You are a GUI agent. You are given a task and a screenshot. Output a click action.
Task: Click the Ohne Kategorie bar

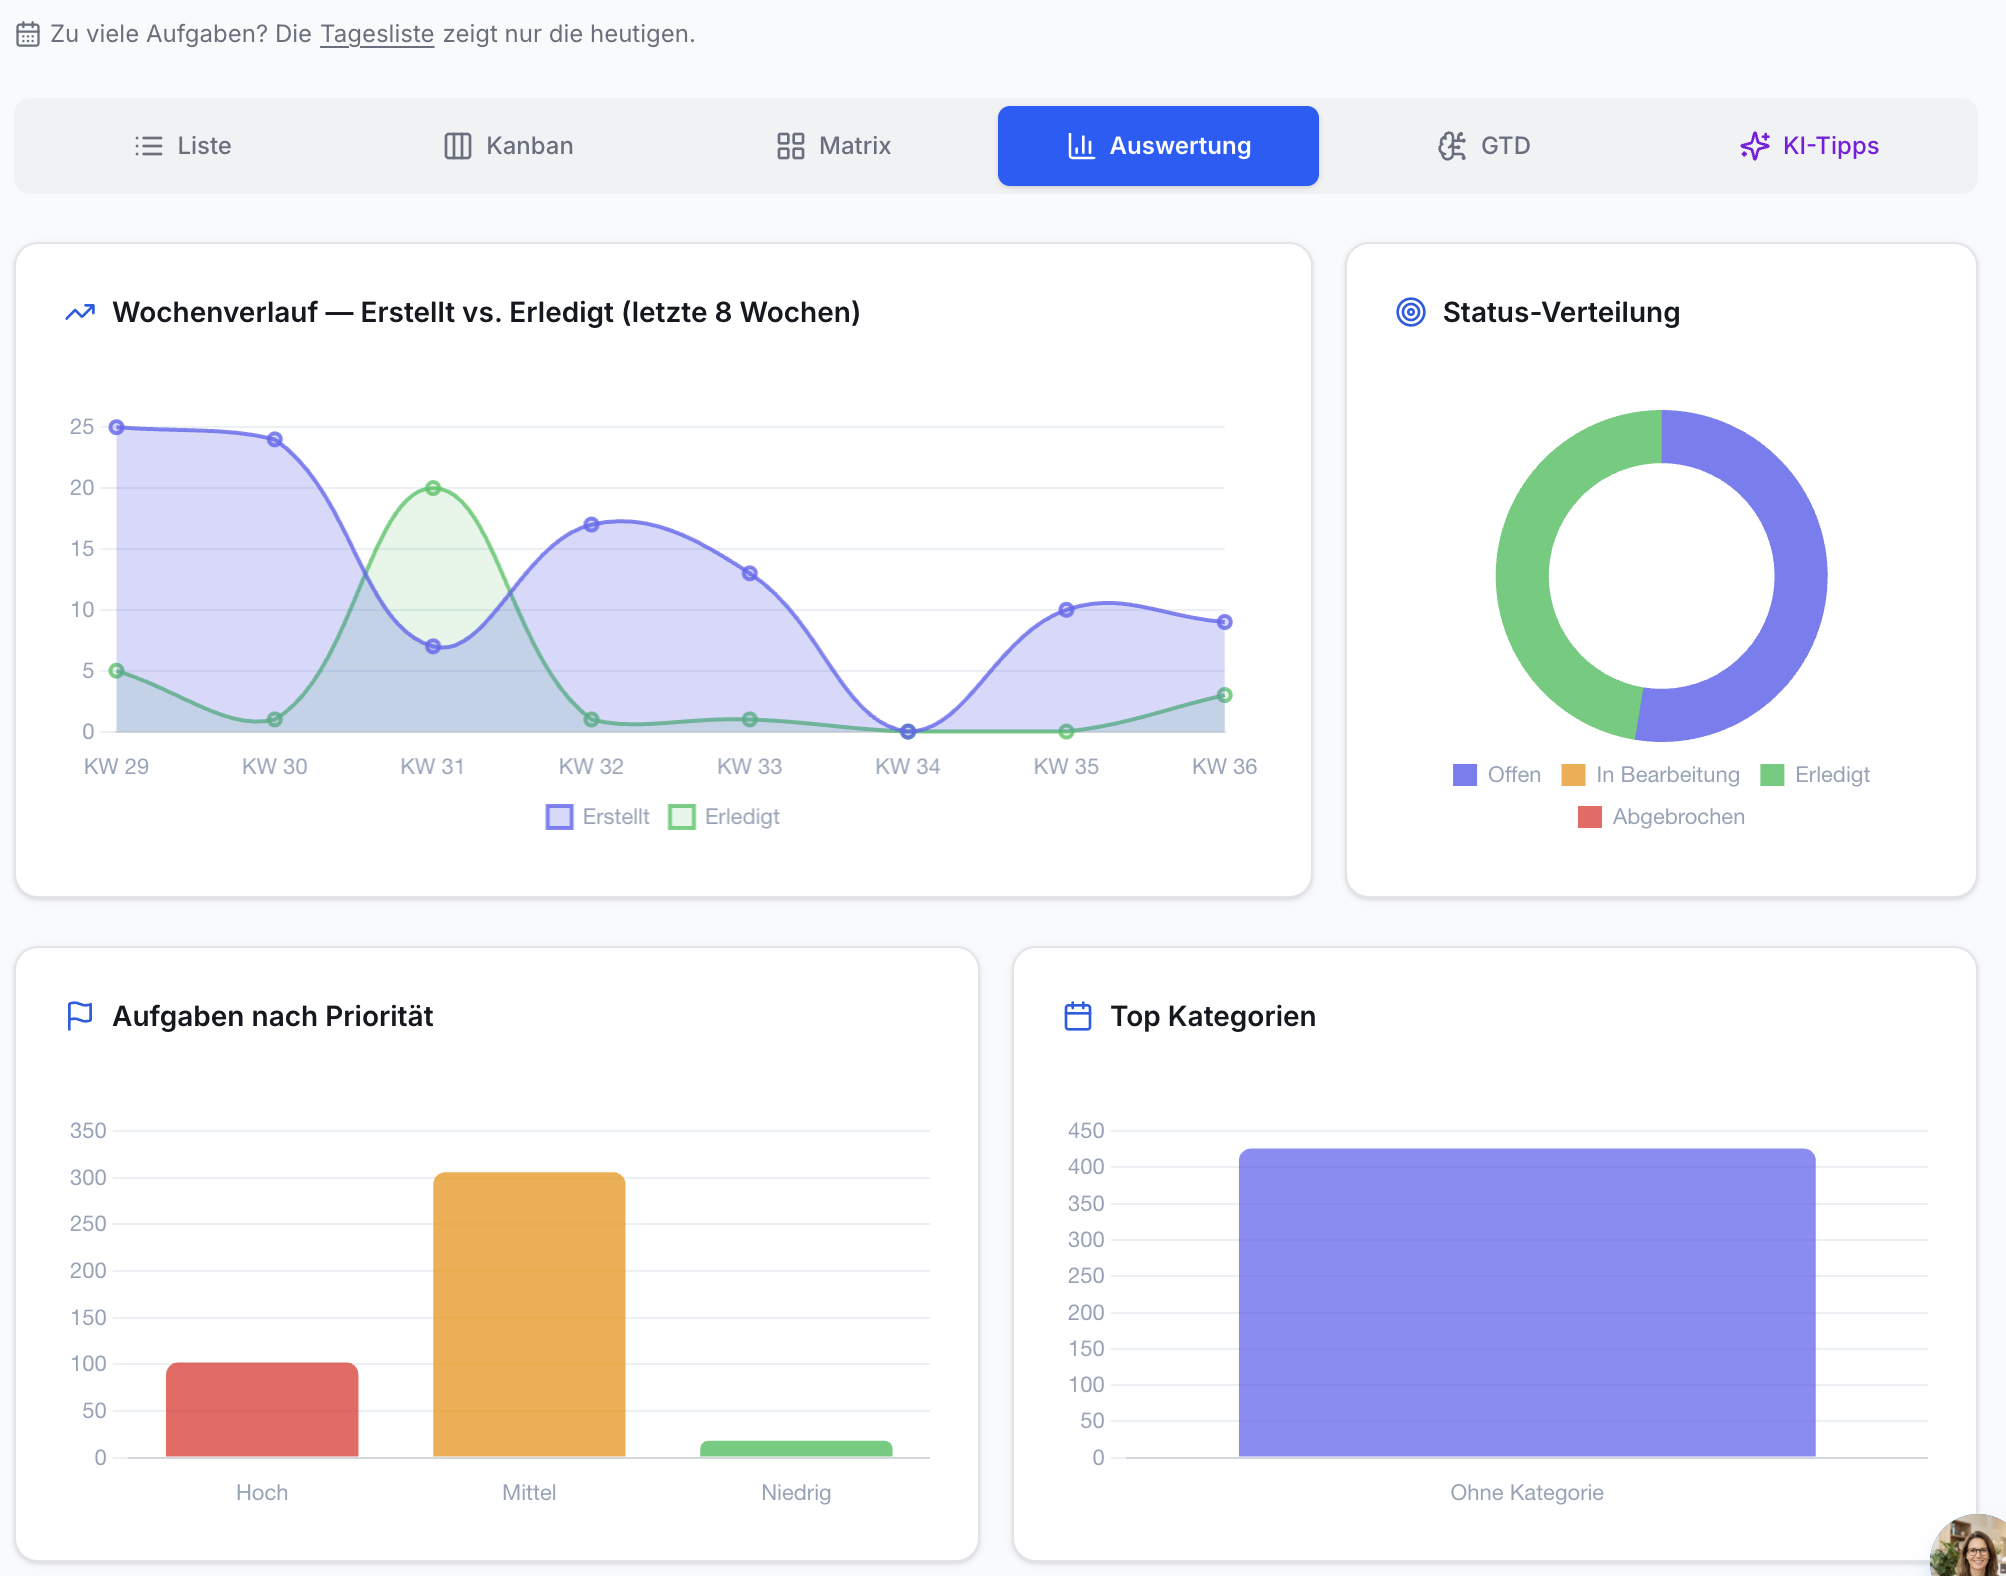pos(1527,1303)
